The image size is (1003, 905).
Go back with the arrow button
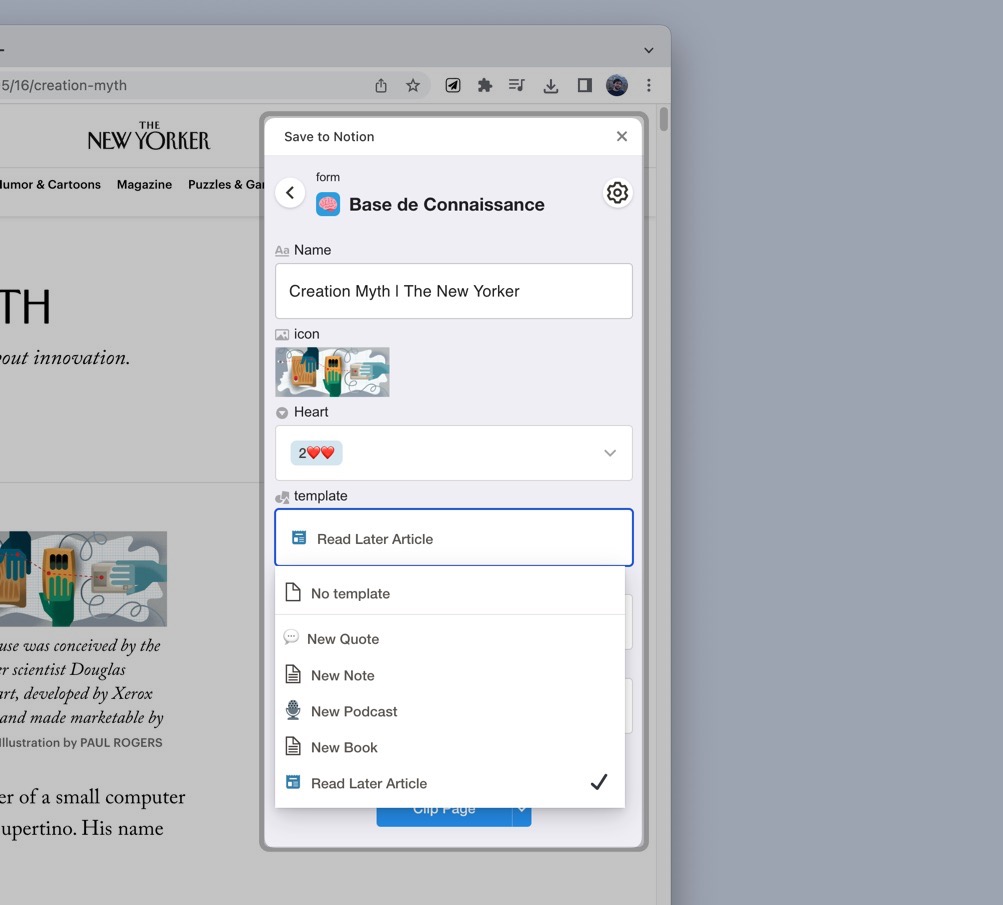pyautogui.click(x=290, y=193)
